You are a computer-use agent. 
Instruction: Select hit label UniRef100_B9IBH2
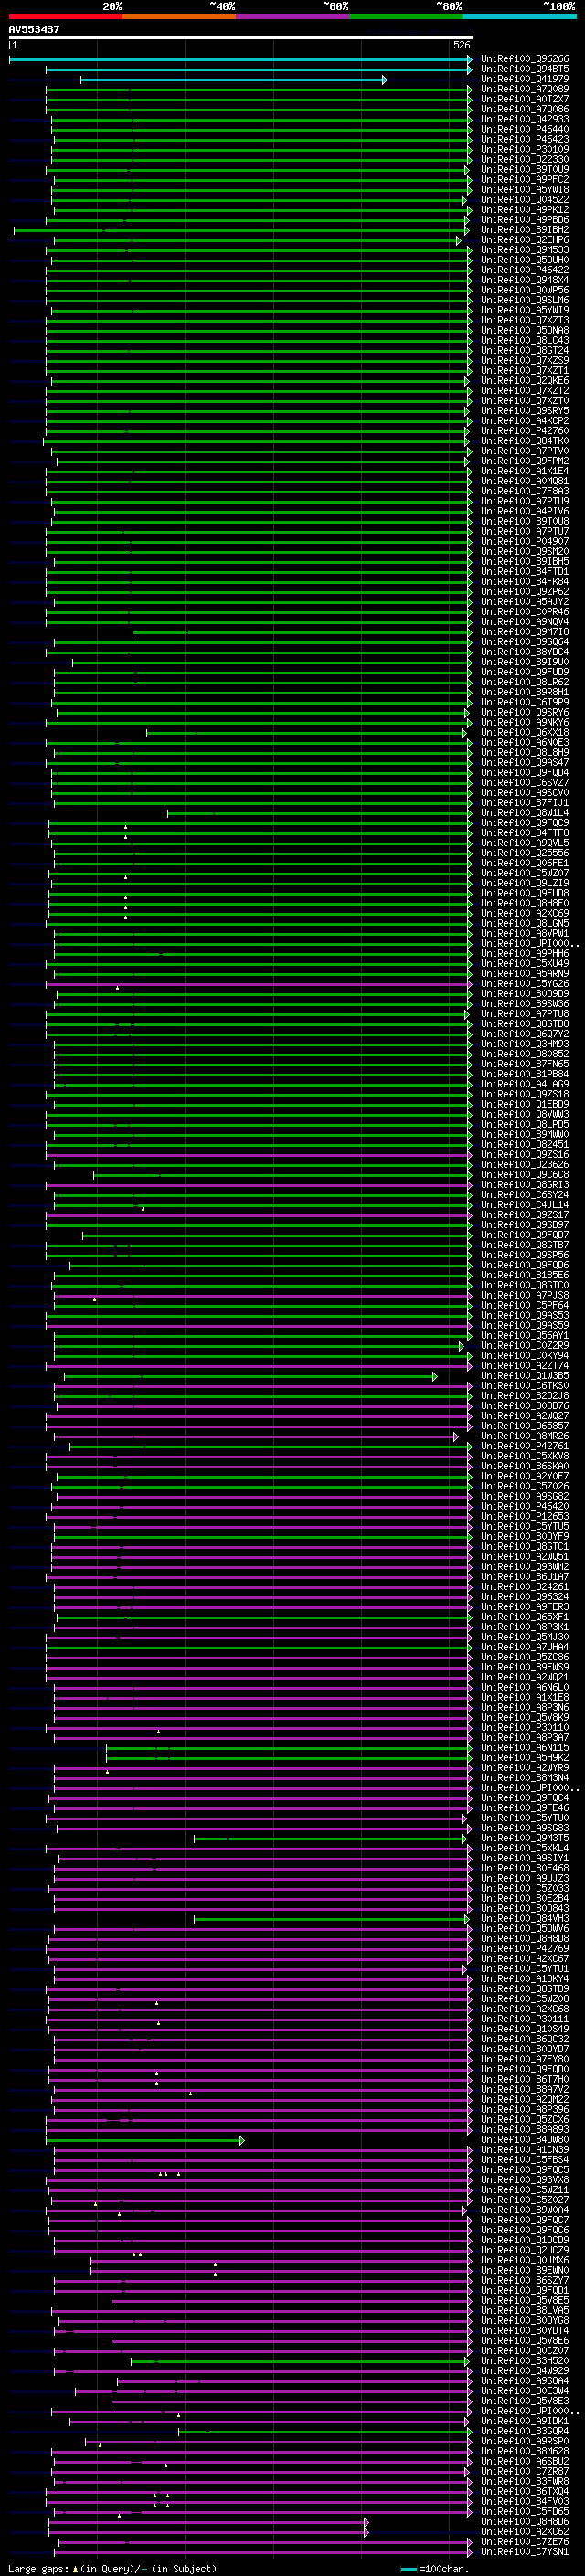(525, 230)
